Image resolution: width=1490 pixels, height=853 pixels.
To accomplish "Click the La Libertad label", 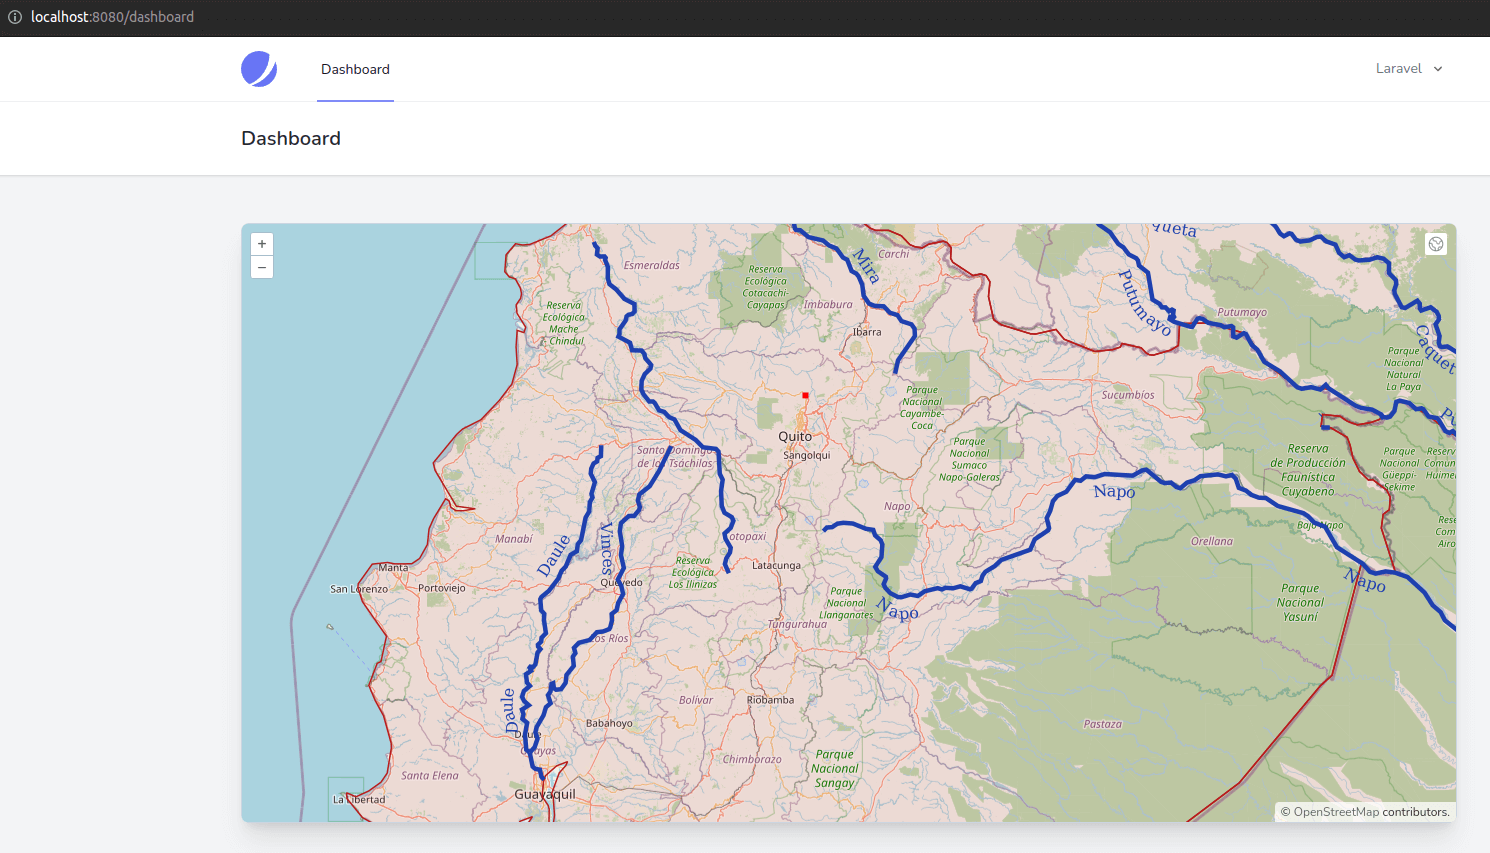I will pyautogui.click(x=359, y=799).
